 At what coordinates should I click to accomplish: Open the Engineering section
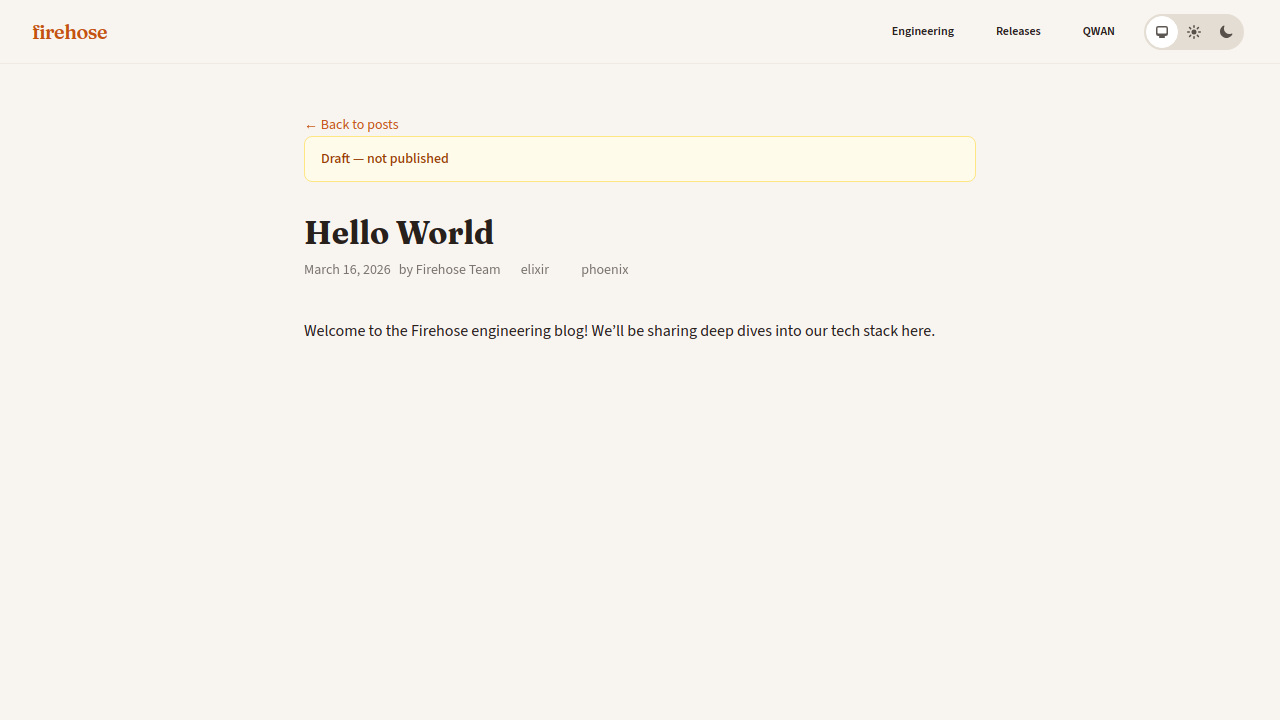(x=922, y=31)
